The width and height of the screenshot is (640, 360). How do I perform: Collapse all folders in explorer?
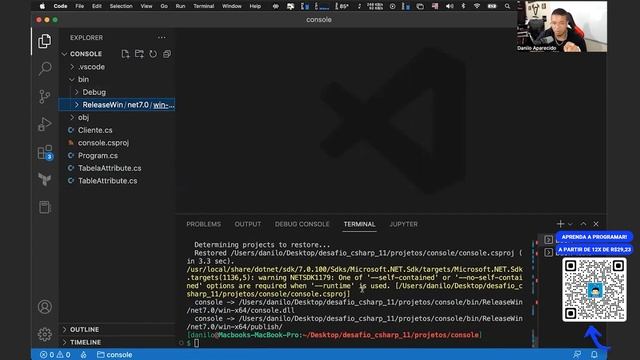(167, 54)
